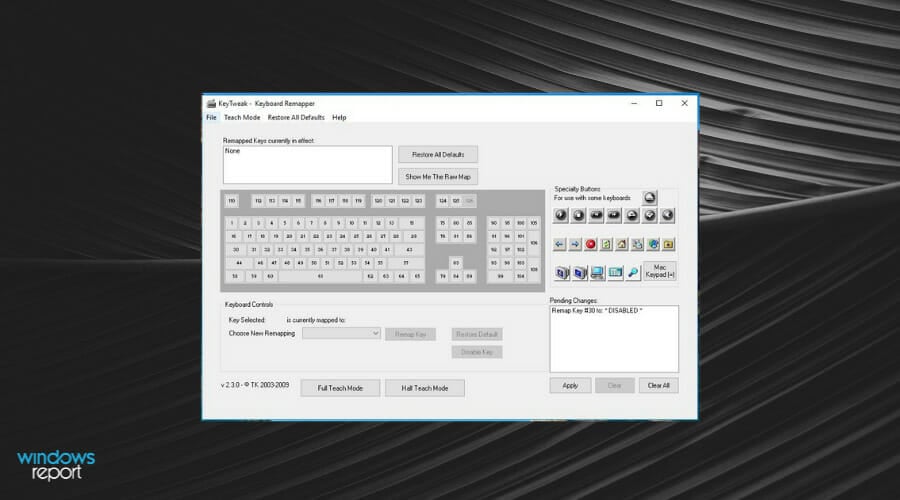The width and height of the screenshot is (900, 500).
Task: Click the red Stop browser button
Action: (591, 244)
